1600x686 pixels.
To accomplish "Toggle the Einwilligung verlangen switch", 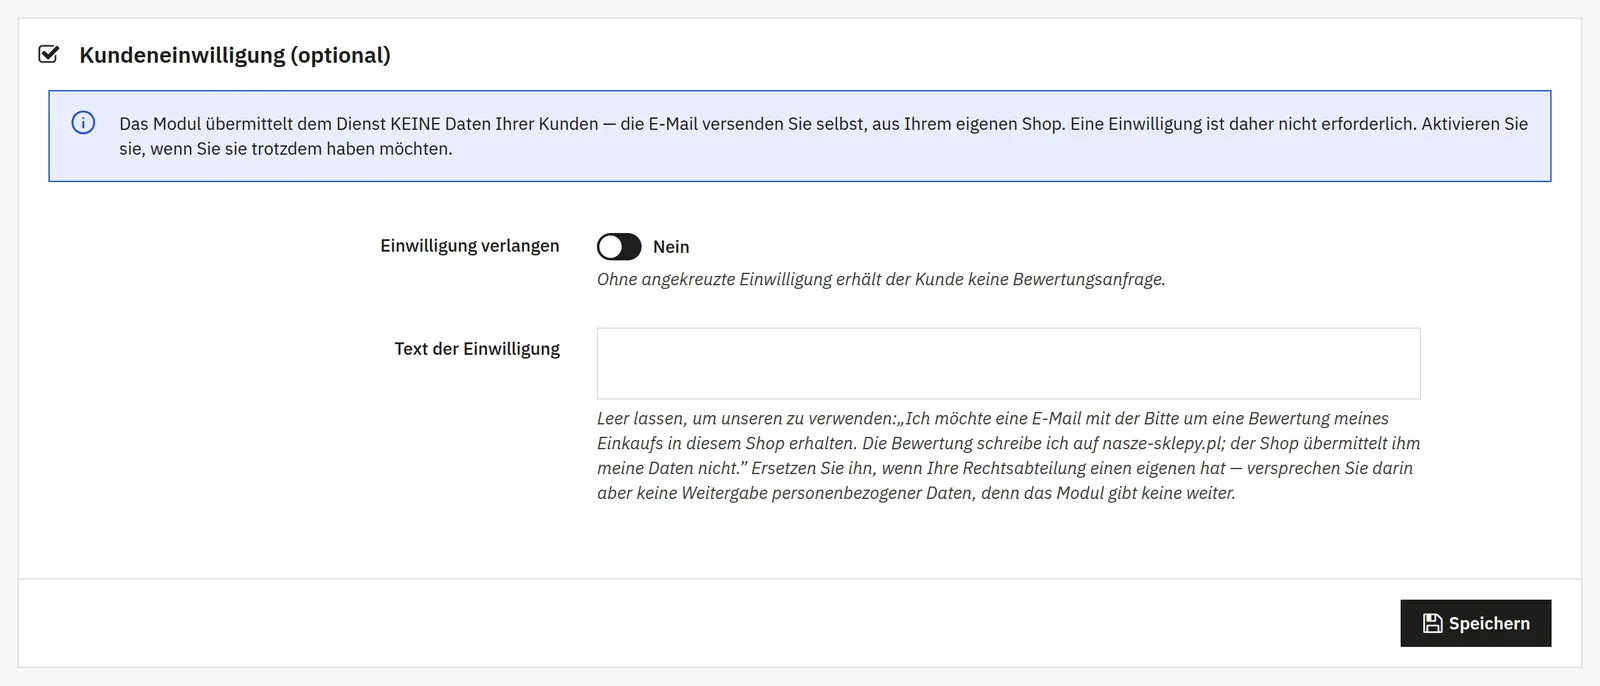I will (619, 246).
